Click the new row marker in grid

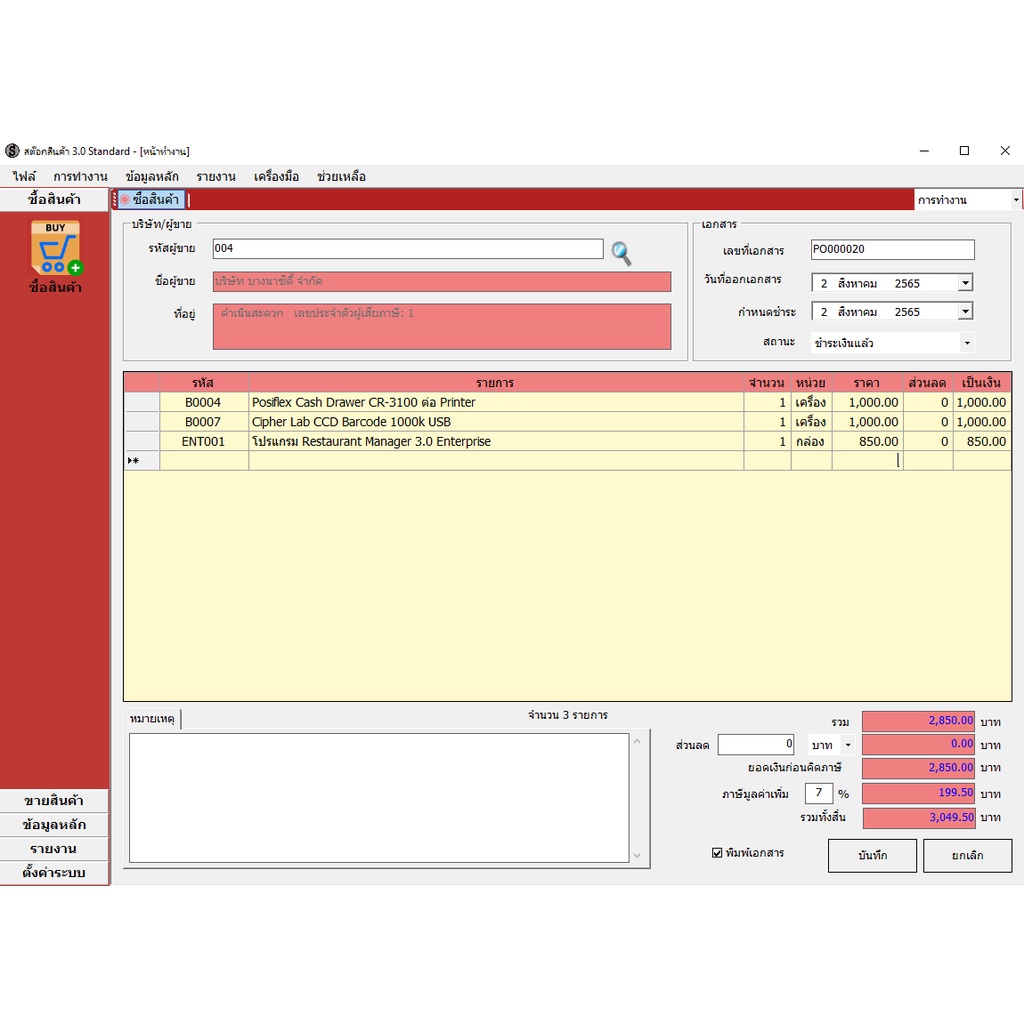pyautogui.click(x=133, y=460)
